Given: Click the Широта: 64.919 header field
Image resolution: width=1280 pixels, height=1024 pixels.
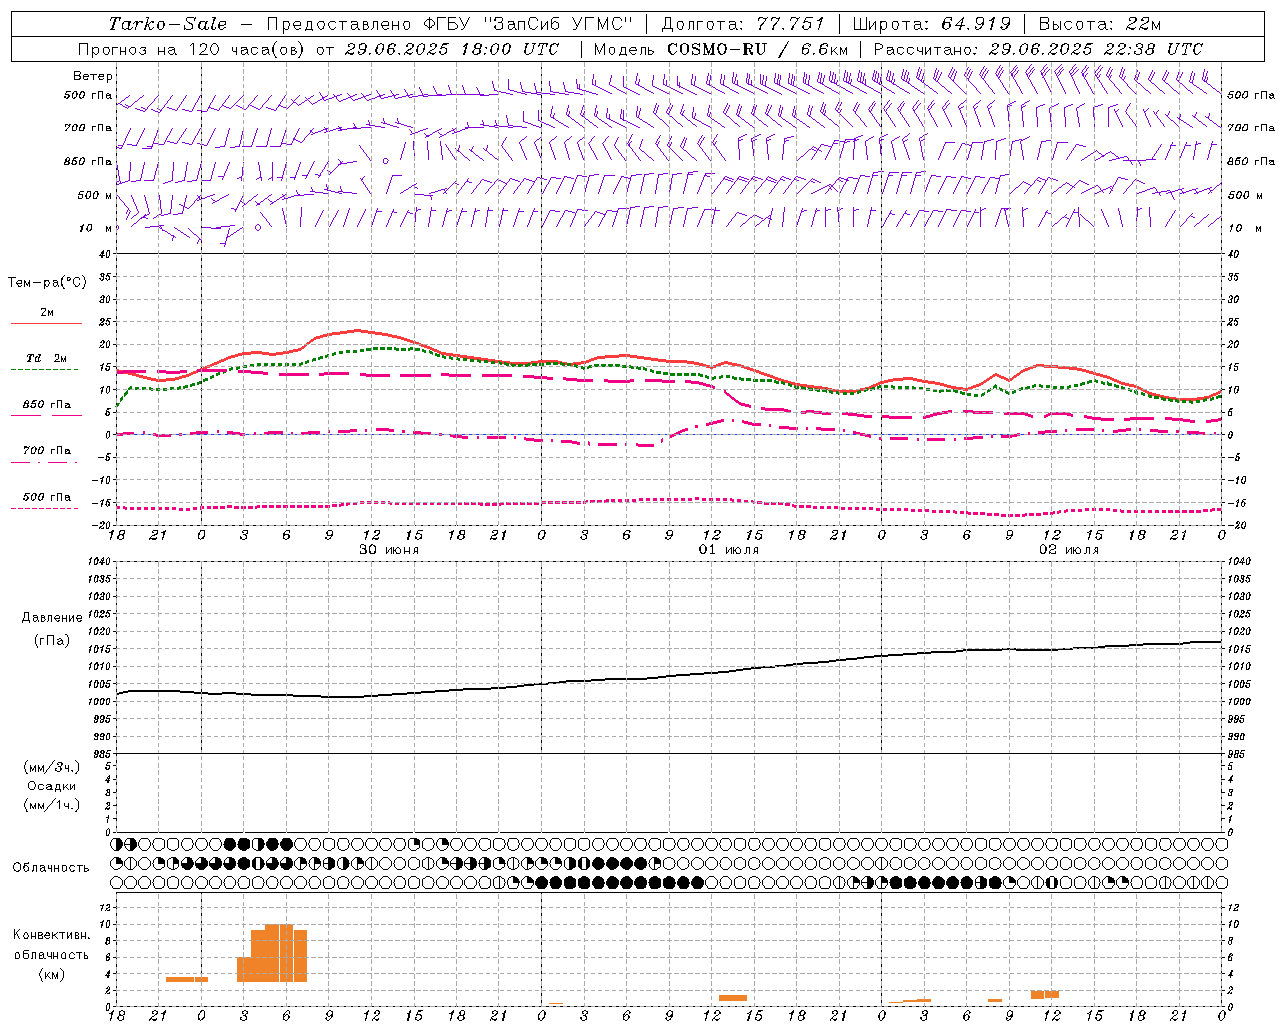Looking at the screenshot, I should click(932, 24).
